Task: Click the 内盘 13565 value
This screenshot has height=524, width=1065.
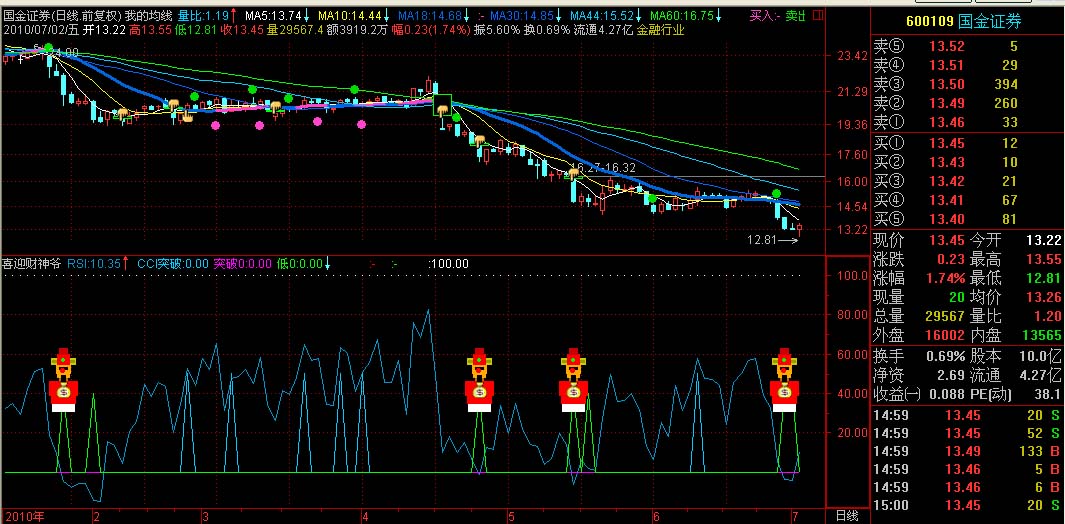Action: [x=1041, y=335]
